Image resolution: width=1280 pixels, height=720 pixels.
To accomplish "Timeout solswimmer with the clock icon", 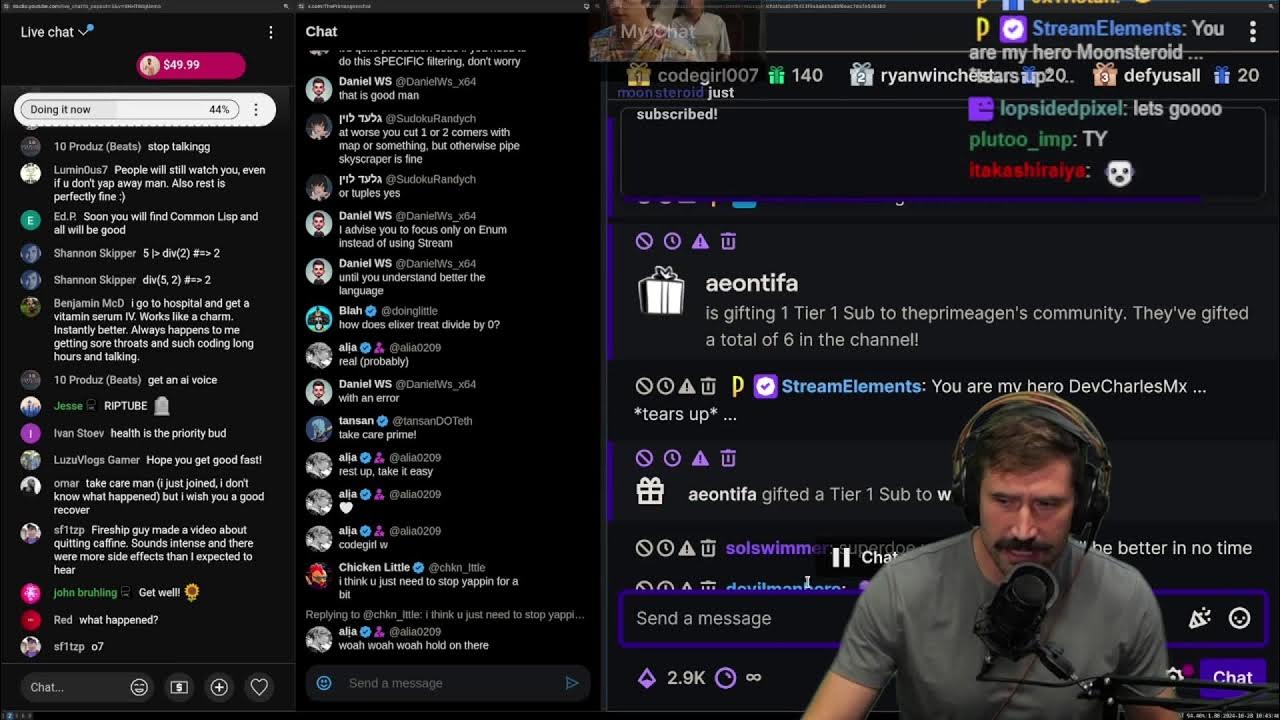I will click(x=665, y=548).
